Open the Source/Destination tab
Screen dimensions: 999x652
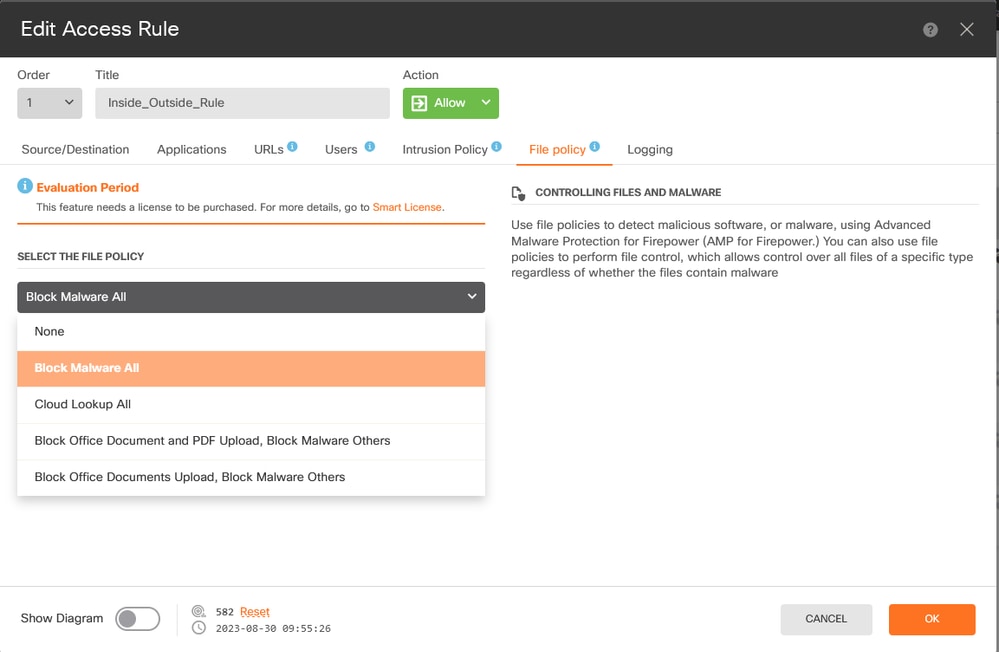(75, 150)
